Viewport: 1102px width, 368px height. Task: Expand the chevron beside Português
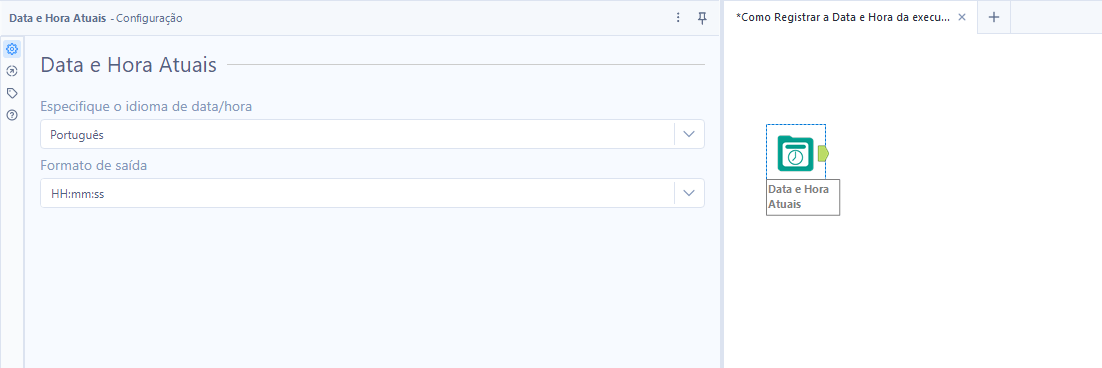[x=689, y=134]
